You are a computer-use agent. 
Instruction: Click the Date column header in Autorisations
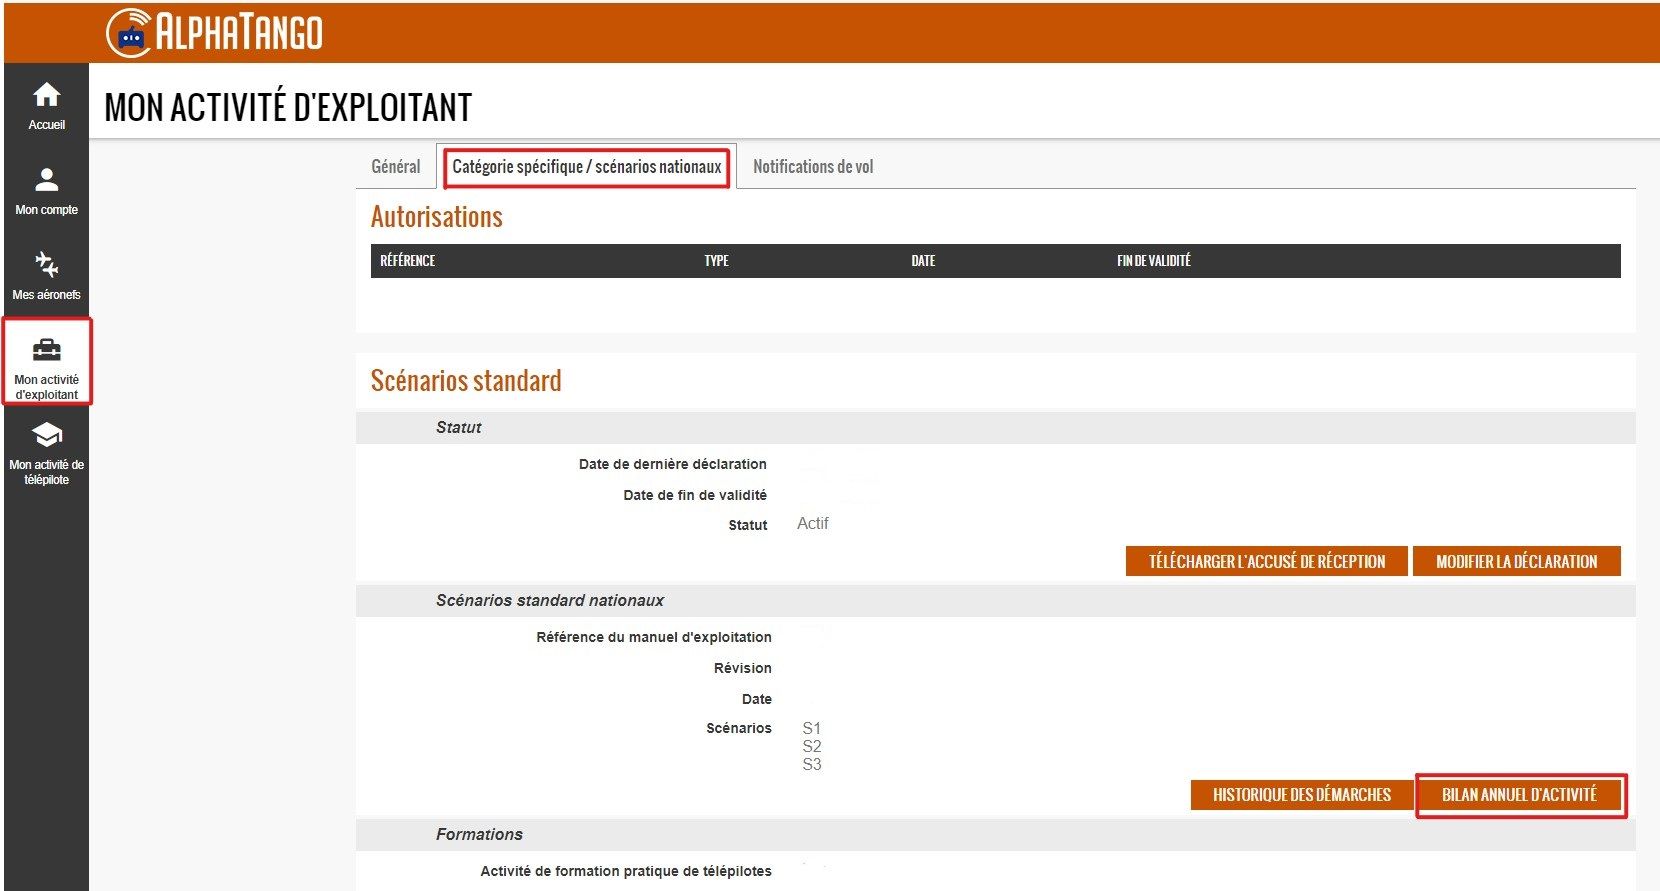[923, 261]
